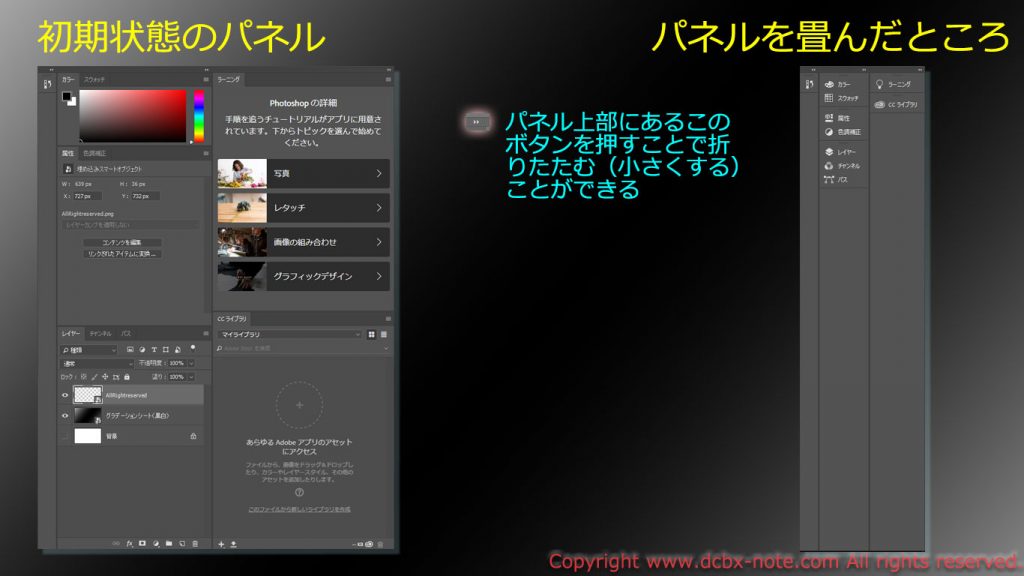This screenshot has width=1024, height=576.
Task: Open the opacity 100% dropdown arrow
Action: click(191, 363)
